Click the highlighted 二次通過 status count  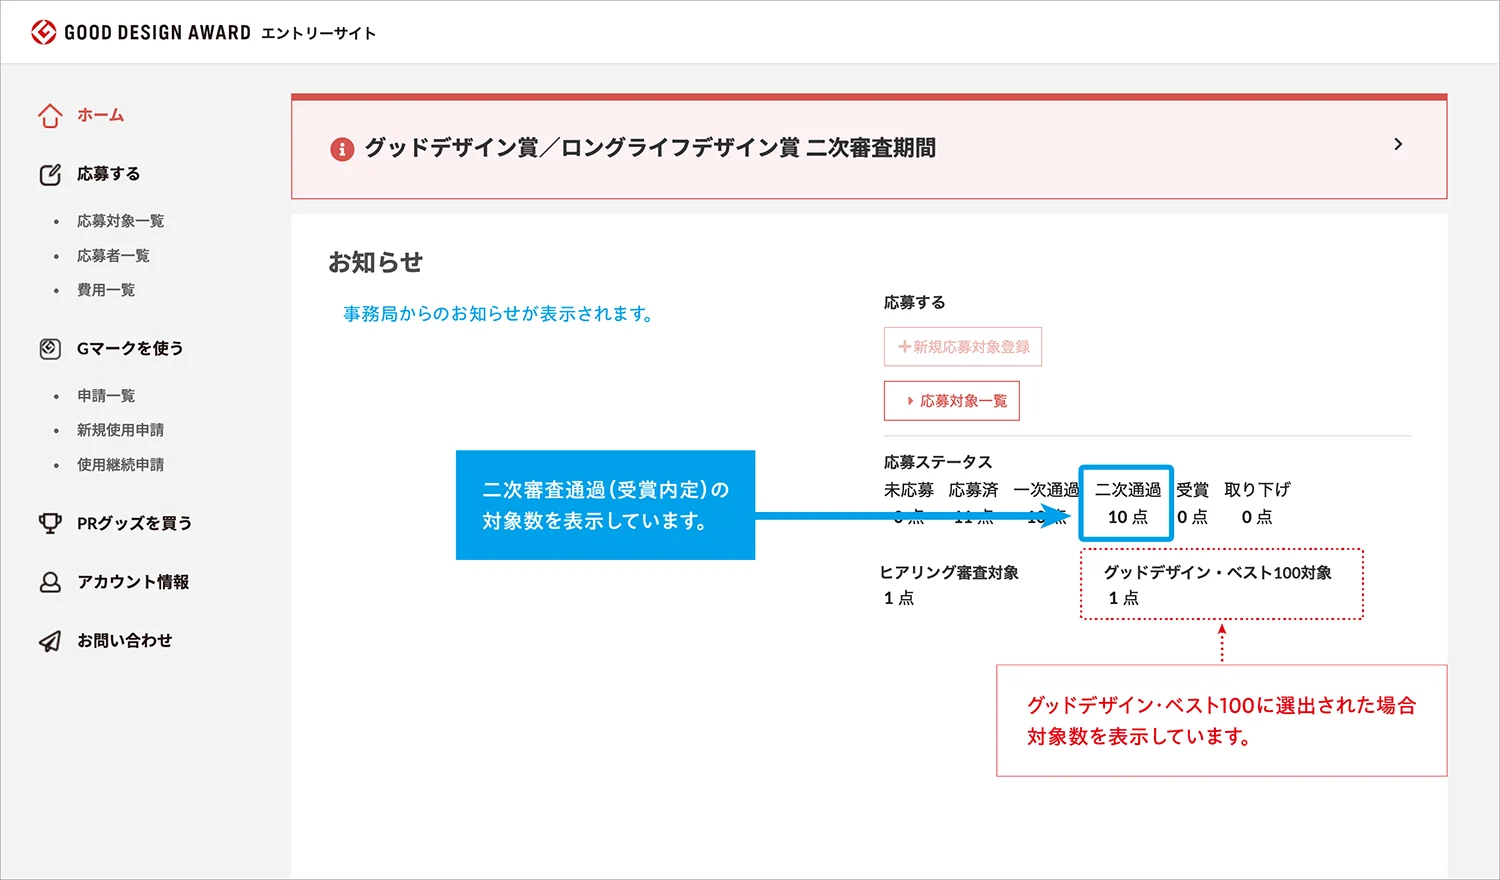(1125, 503)
